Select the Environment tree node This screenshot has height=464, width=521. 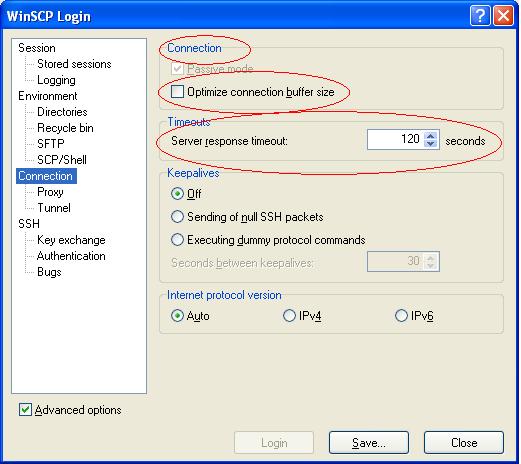pos(48,96)
